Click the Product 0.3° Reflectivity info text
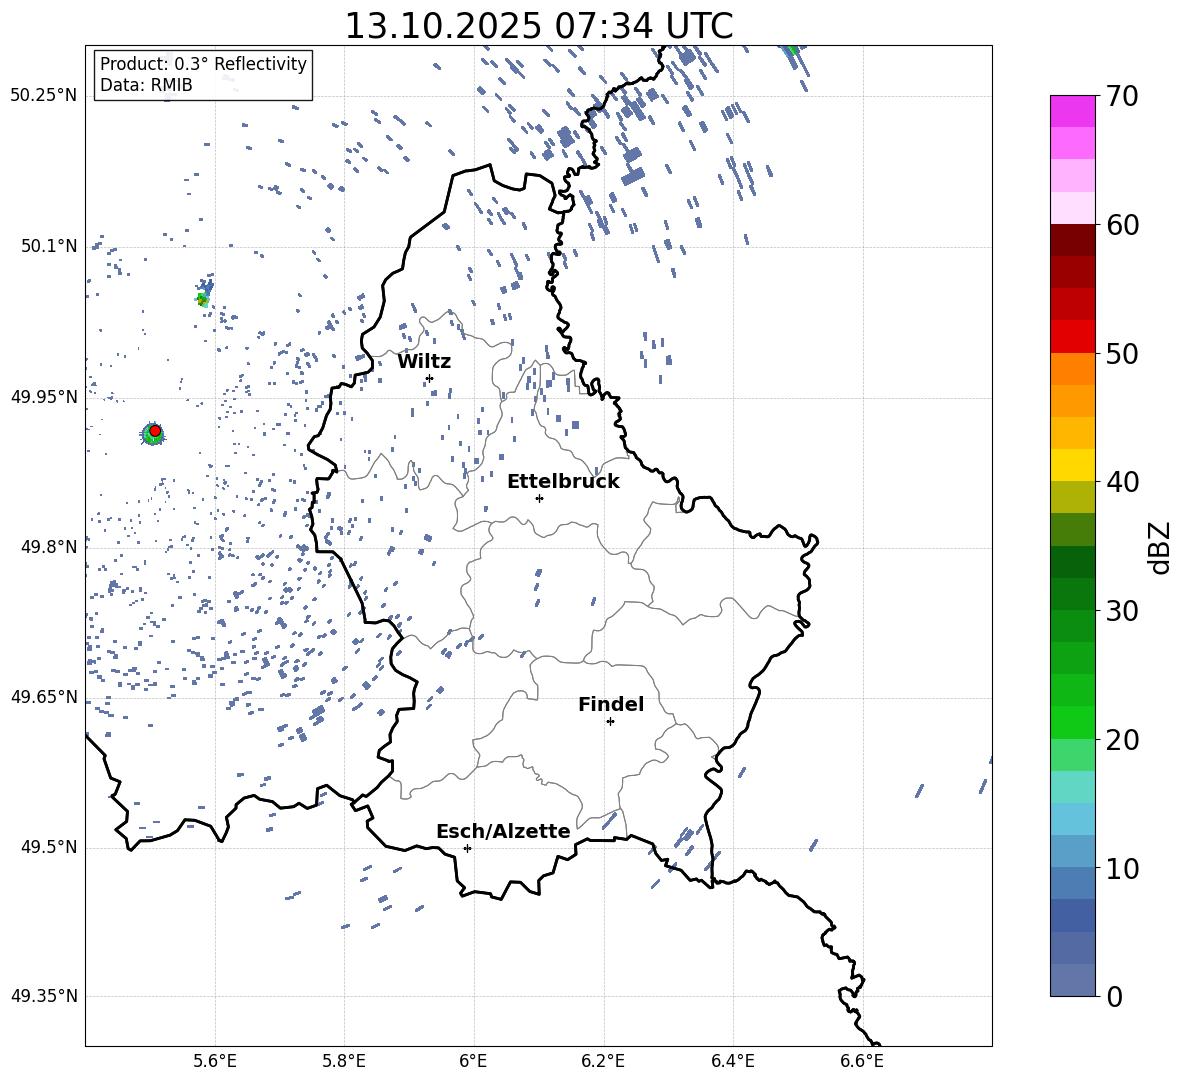The height and width of the screenshot is (1081, 1184). pyautogui.click(x=203, y=64)
